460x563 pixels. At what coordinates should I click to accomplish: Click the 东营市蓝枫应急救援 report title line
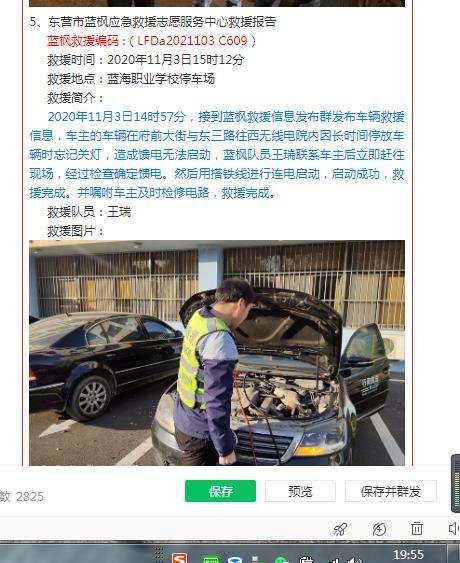153,22
